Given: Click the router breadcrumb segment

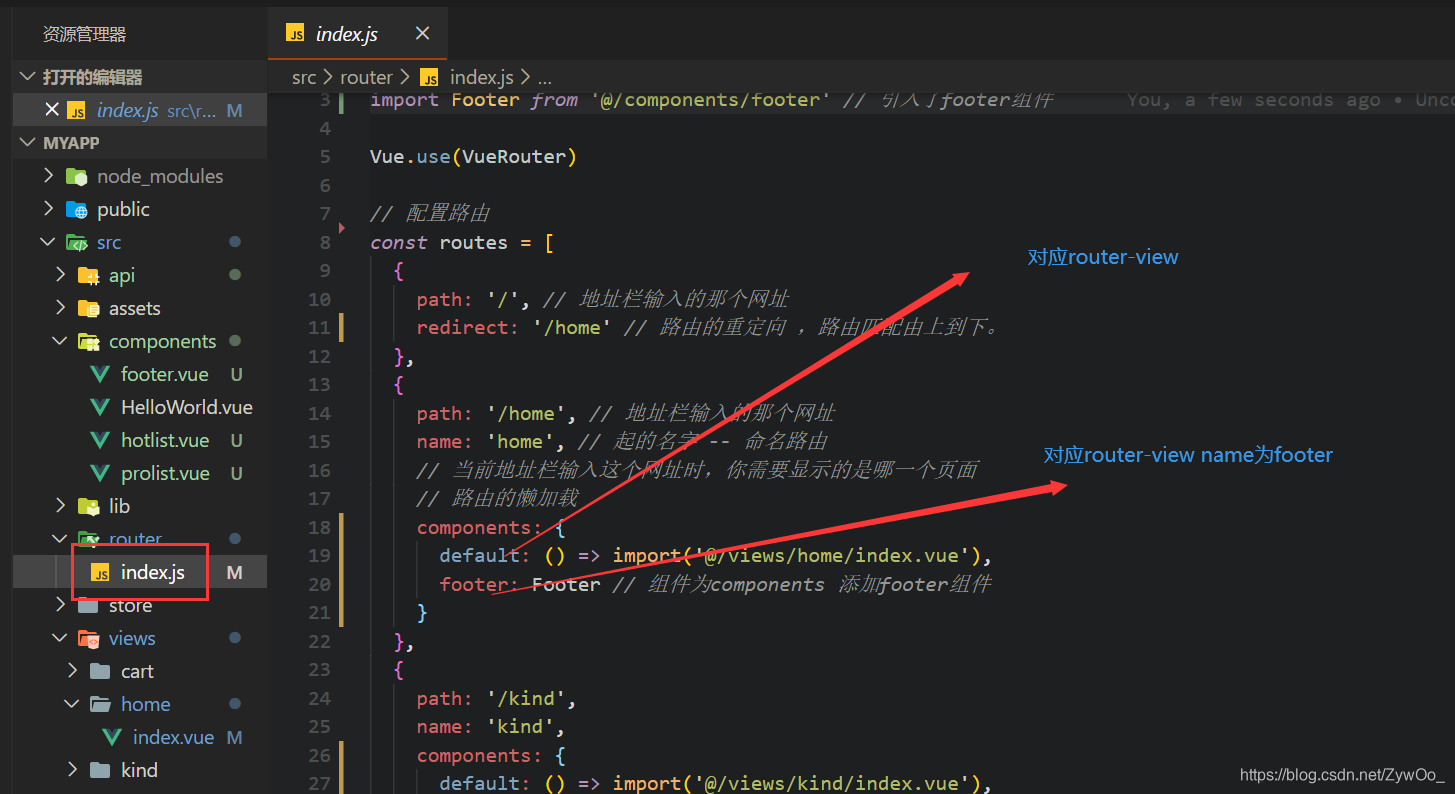Looking at the screenshot, I should tap(366, 77).
